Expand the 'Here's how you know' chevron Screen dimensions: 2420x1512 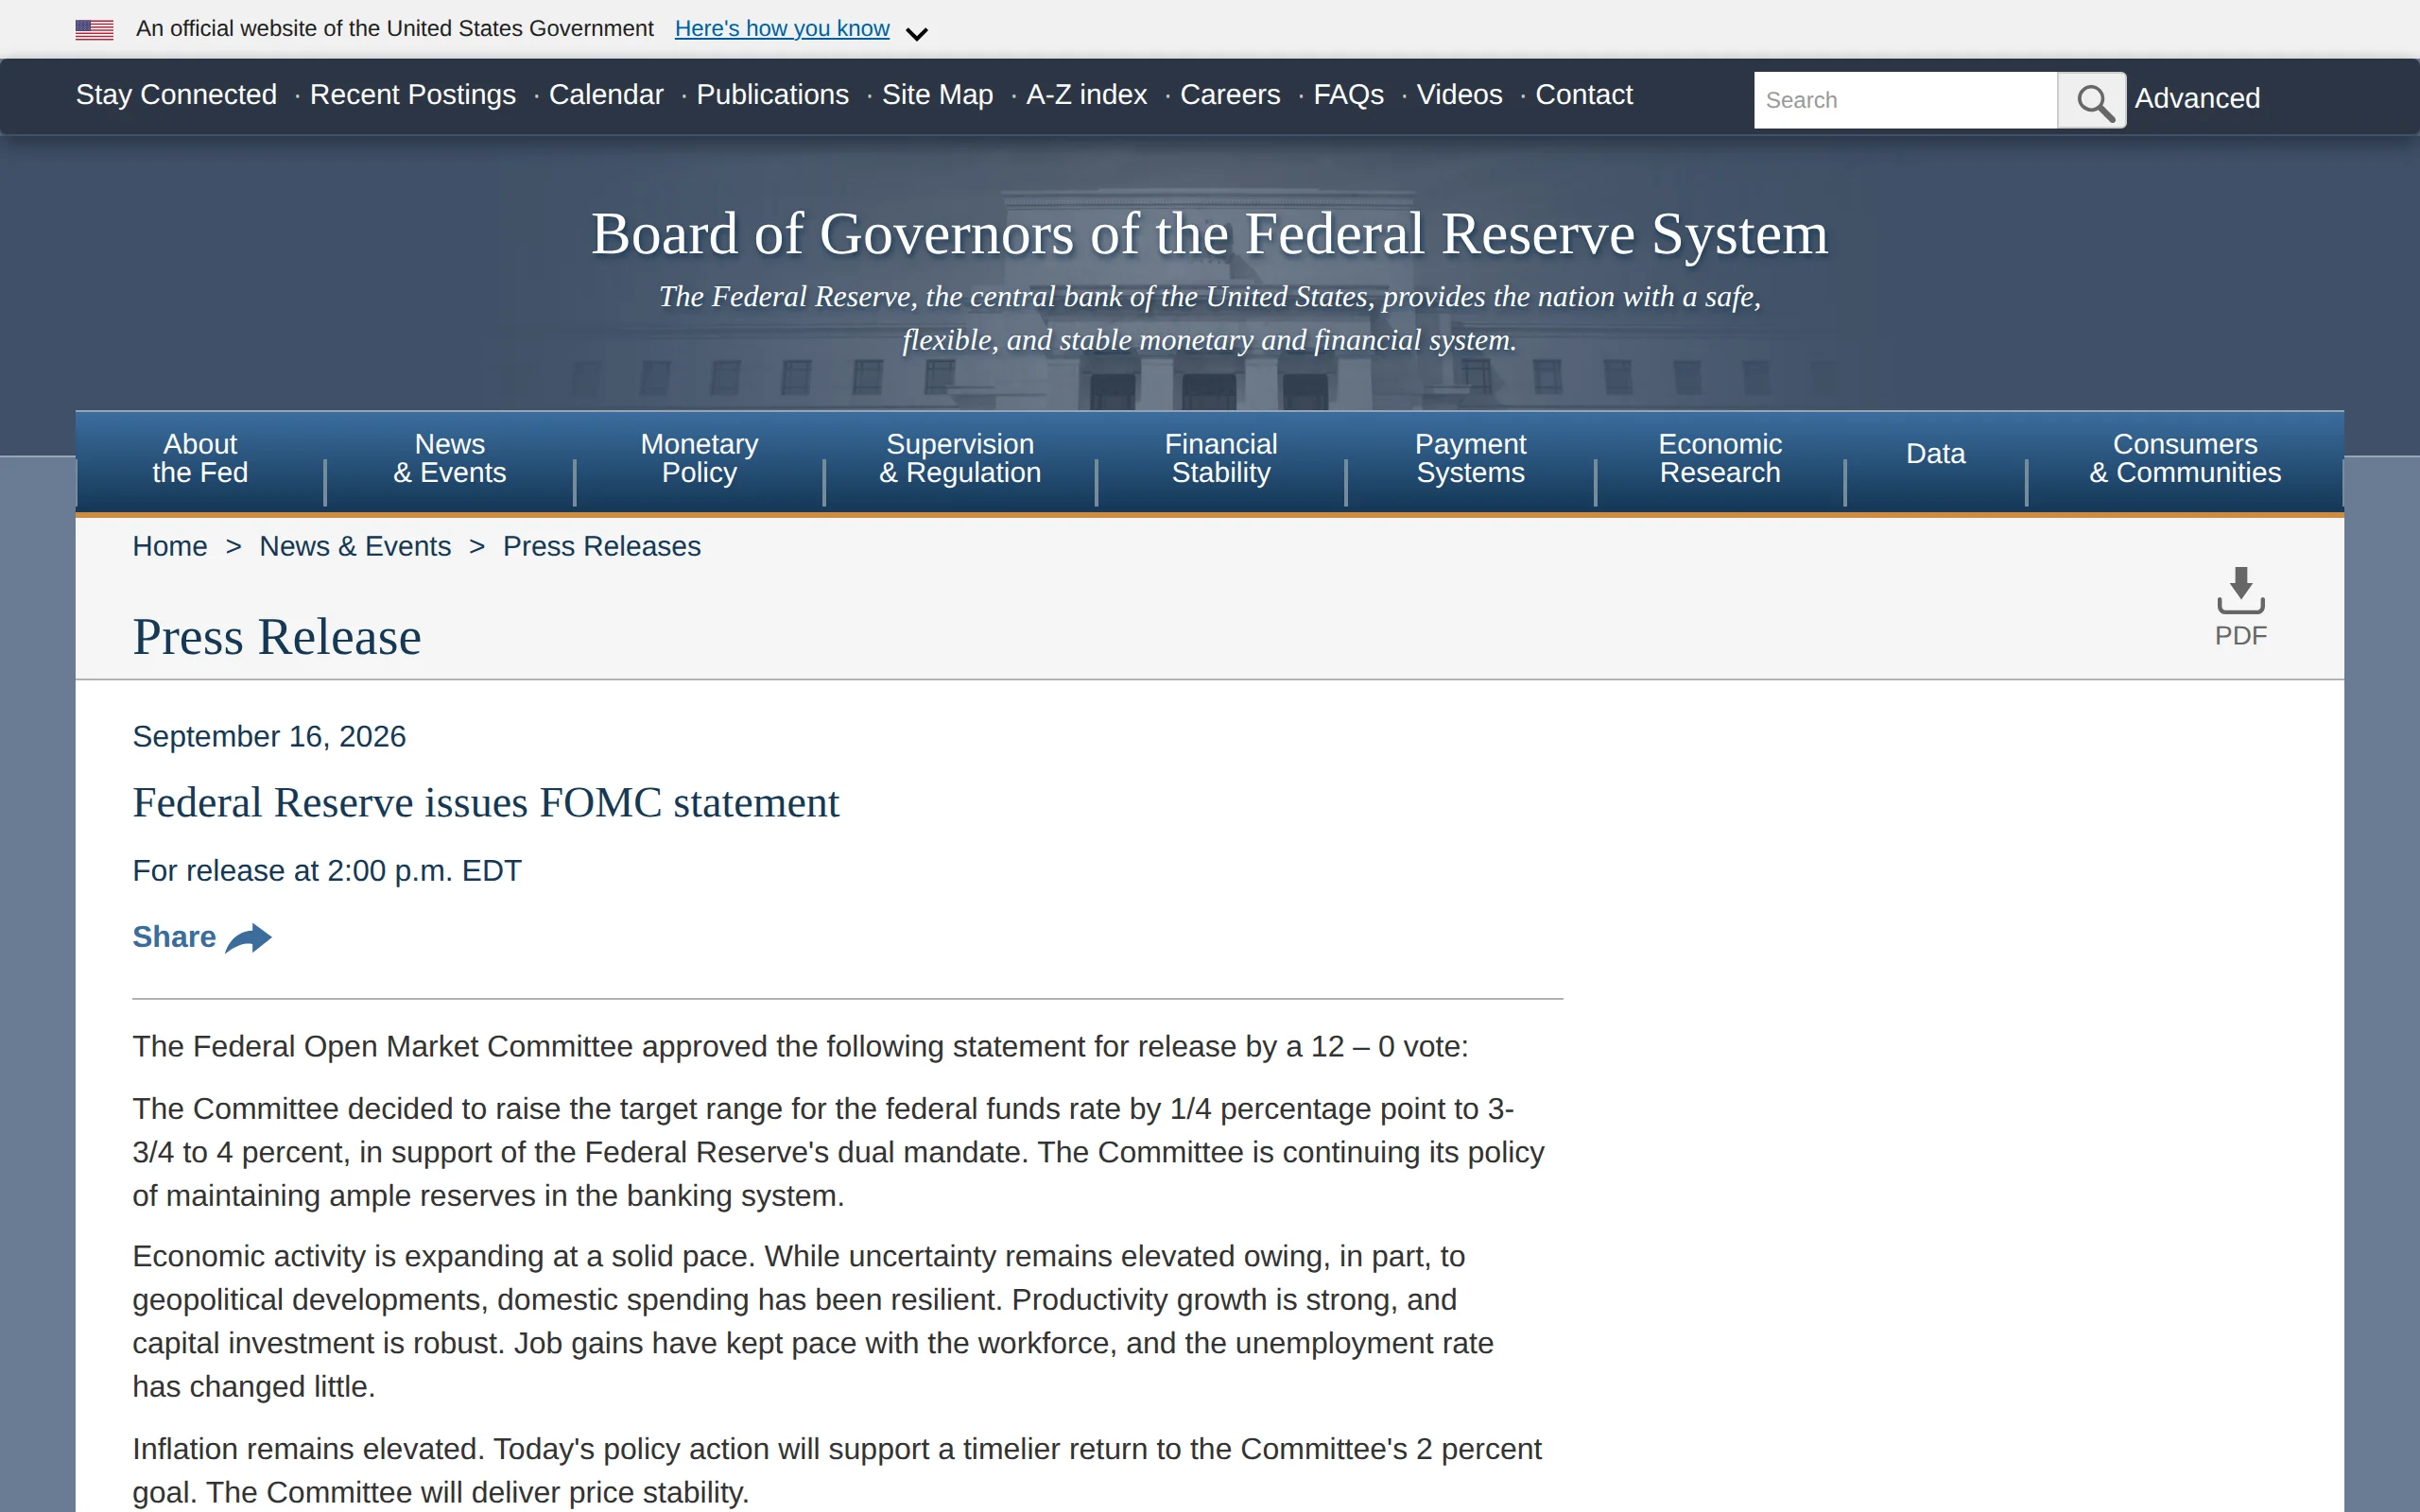(x=916, y=33)
